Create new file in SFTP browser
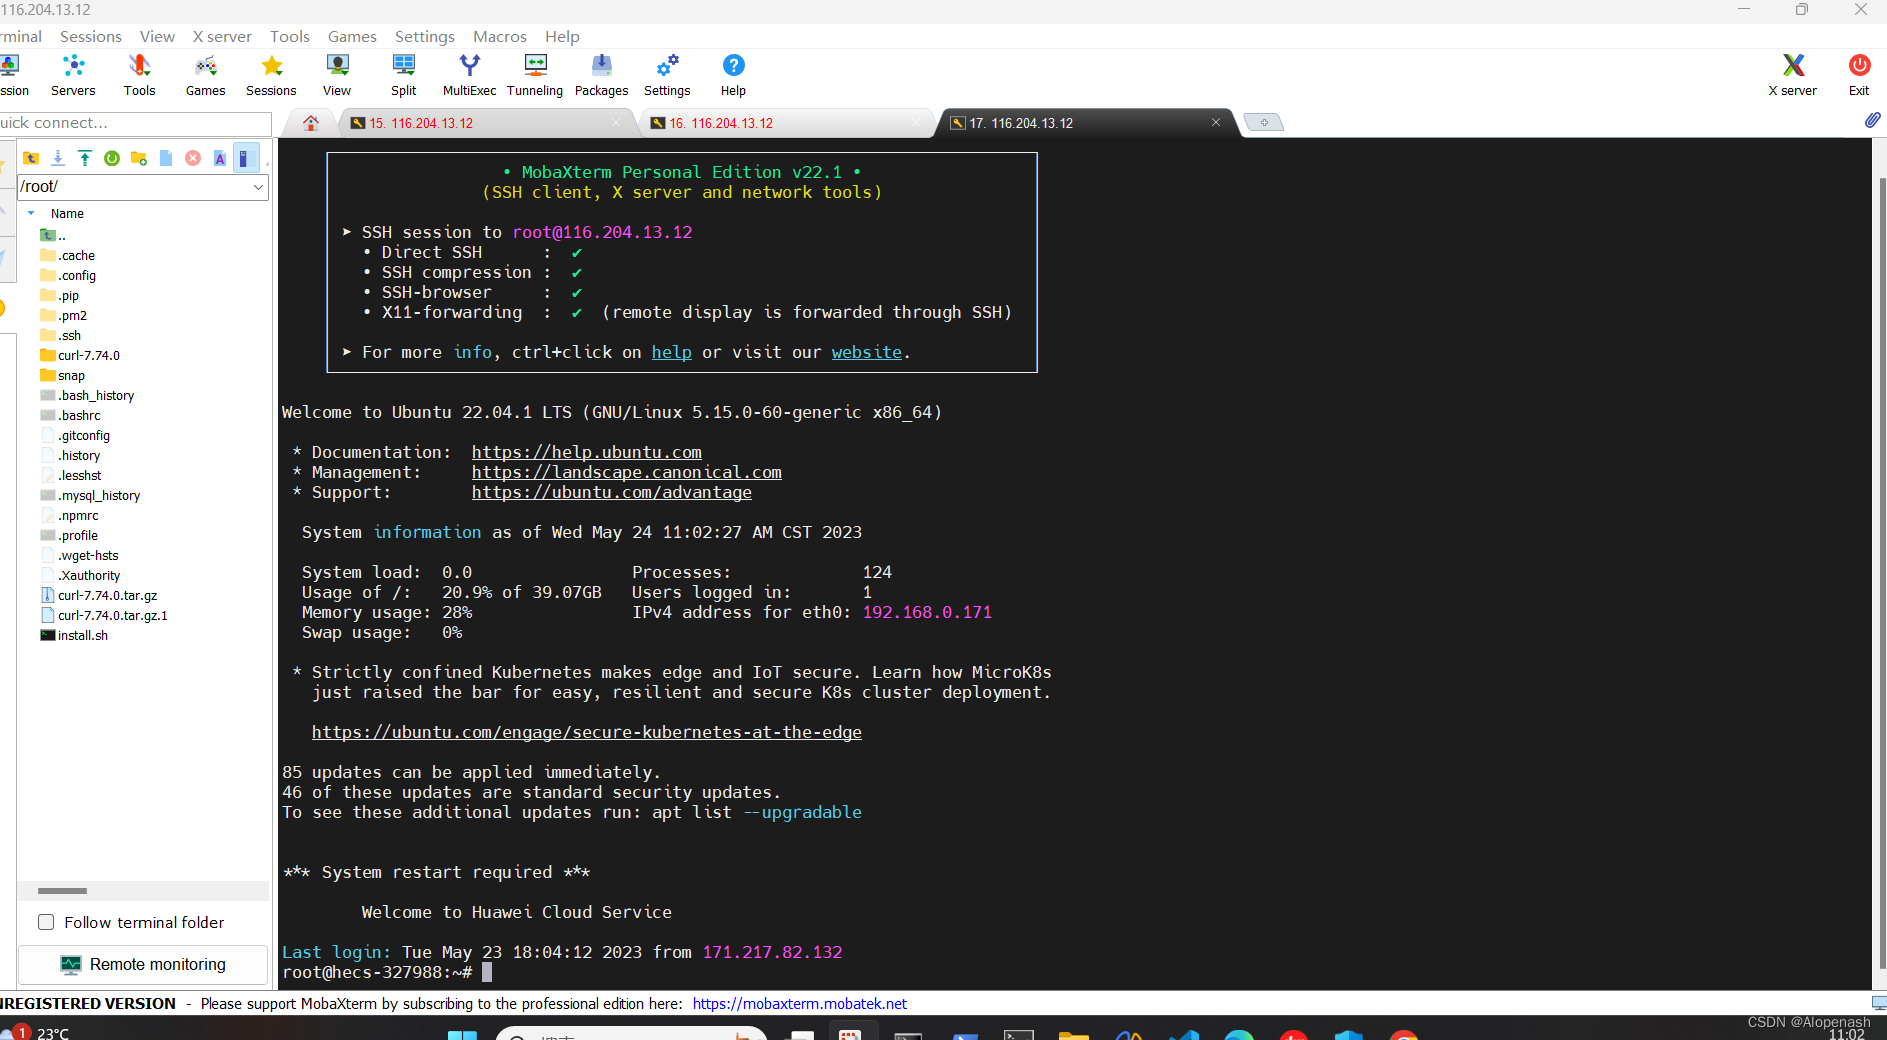This screenshot has height=1040, width=1887. pyautogui.click(x=166, y=158)
